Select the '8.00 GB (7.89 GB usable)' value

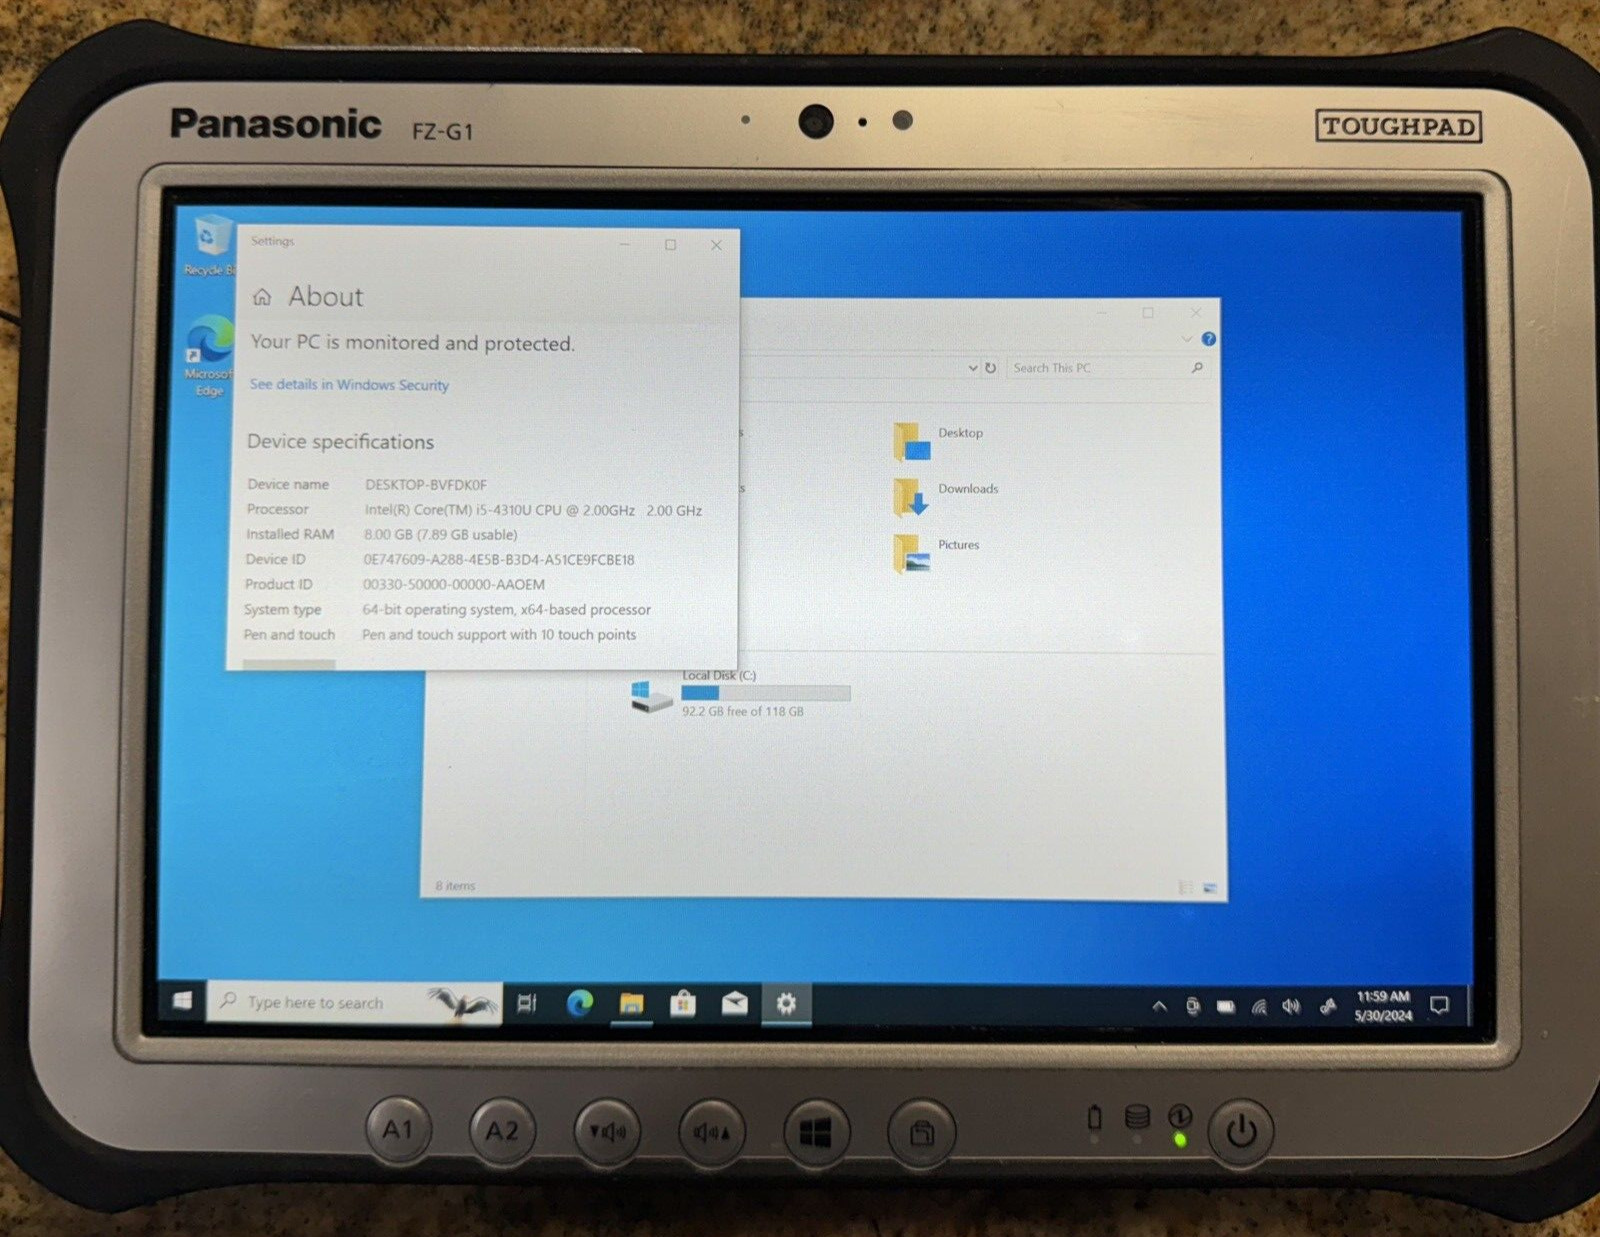440,535
